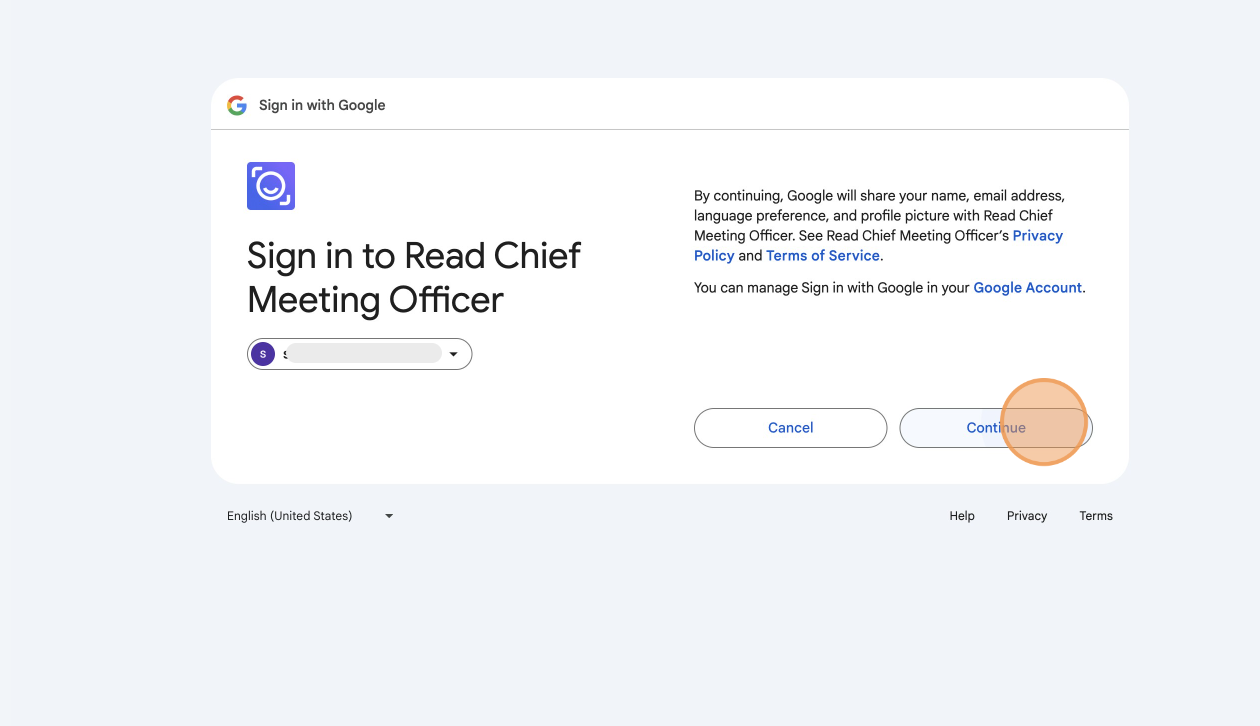Open the Terms of Service link
This screenshot has height=726, width=1260.
click(823, 256)
